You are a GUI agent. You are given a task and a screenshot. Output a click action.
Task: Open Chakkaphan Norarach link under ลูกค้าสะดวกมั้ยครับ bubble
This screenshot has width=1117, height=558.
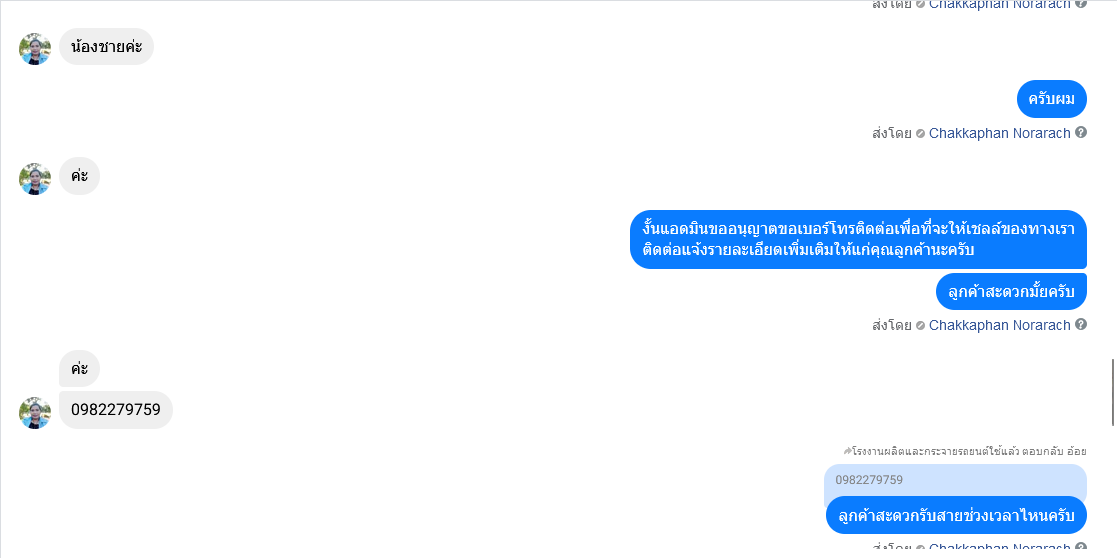999,325
